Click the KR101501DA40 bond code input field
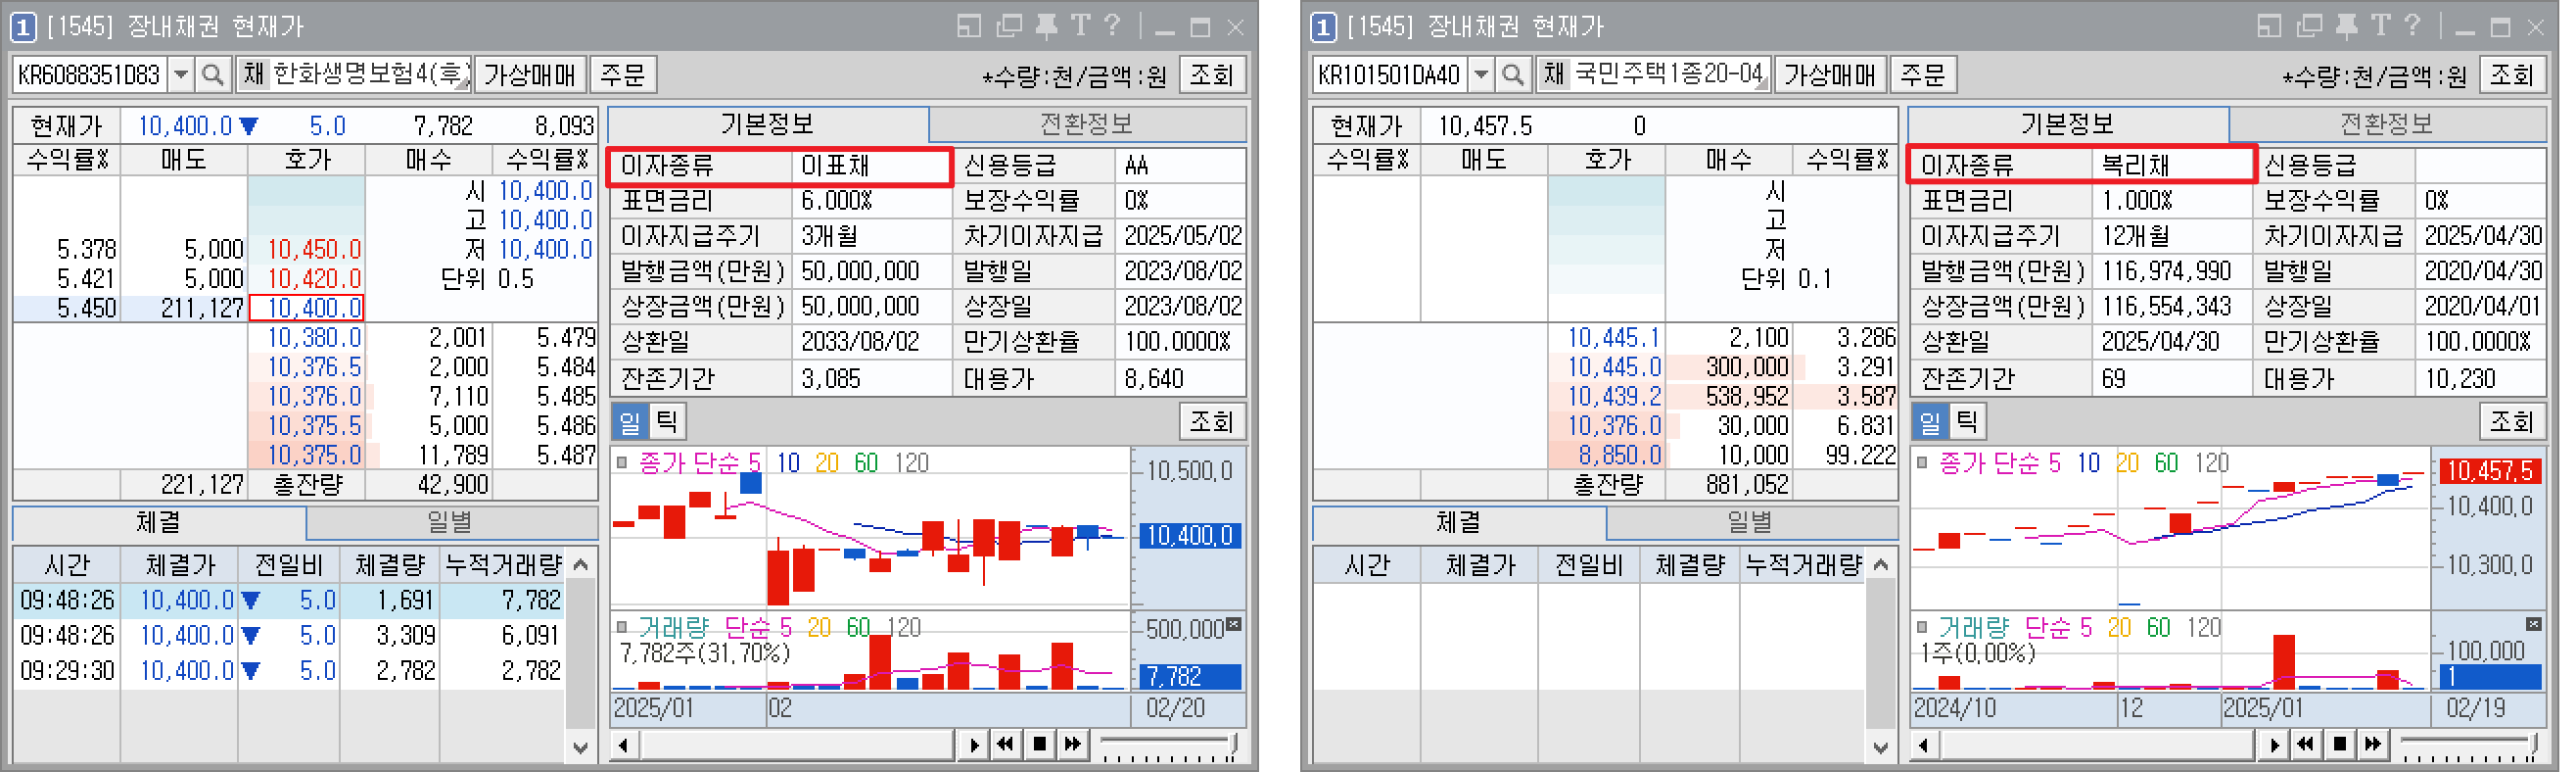 click(1390, 75)
